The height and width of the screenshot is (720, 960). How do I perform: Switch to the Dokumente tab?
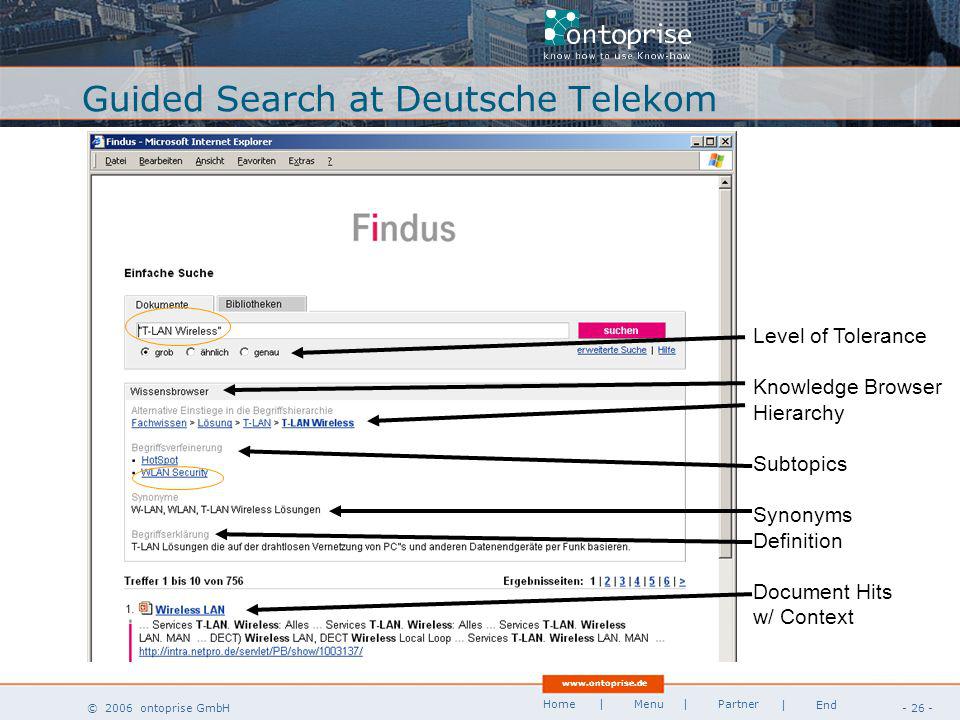click(x=168, y=304)
